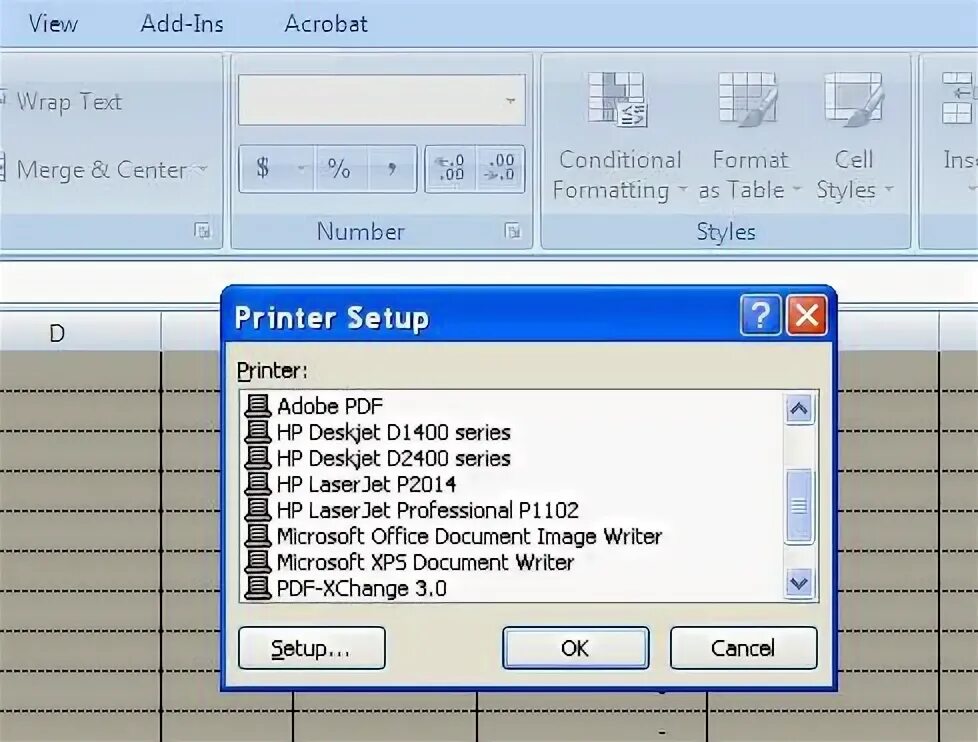Click Decrease Decimal icon
This screenshot has width=978, height=742.
(x=500, y=169)
